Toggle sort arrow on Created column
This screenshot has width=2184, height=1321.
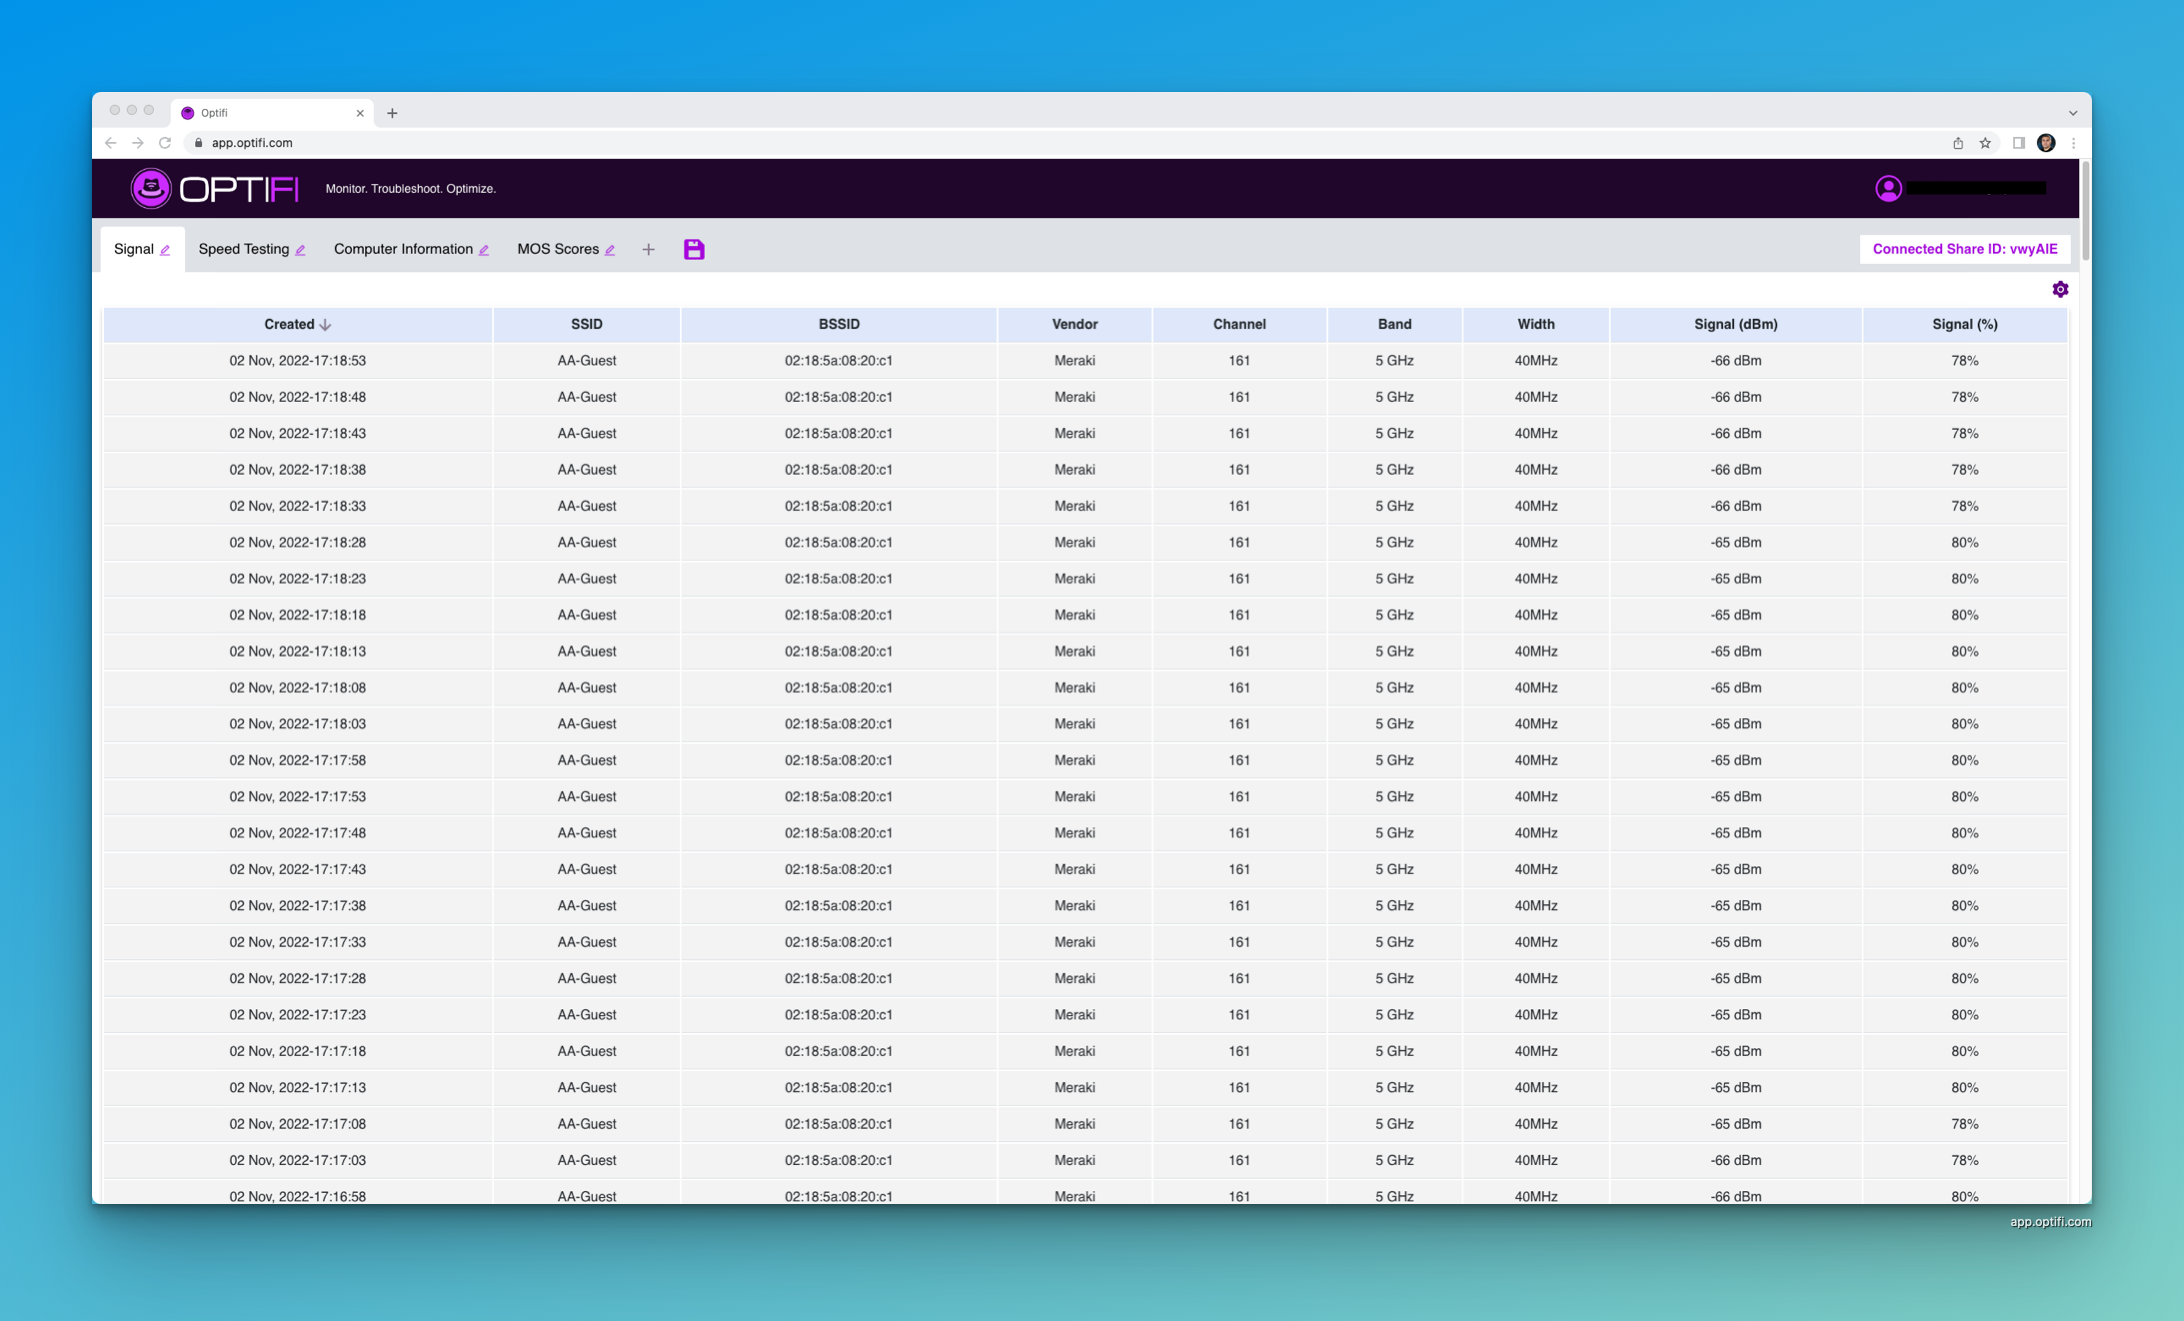click(326, 324)
